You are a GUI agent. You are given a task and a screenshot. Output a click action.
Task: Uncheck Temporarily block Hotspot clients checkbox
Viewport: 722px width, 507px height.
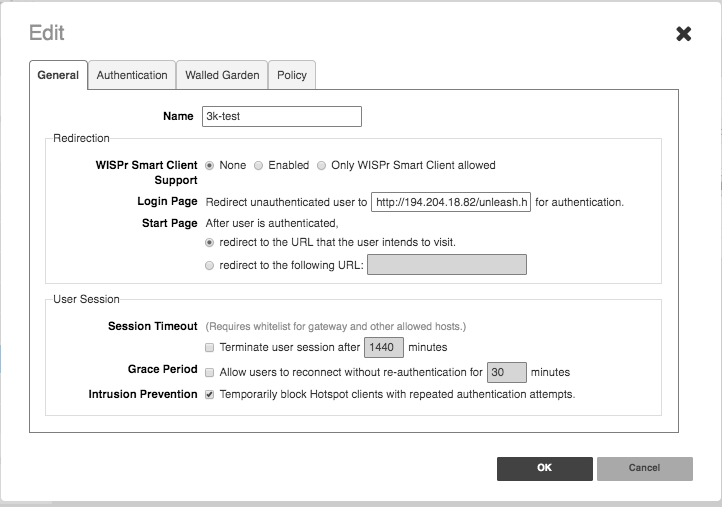click(x=209, y=395)
